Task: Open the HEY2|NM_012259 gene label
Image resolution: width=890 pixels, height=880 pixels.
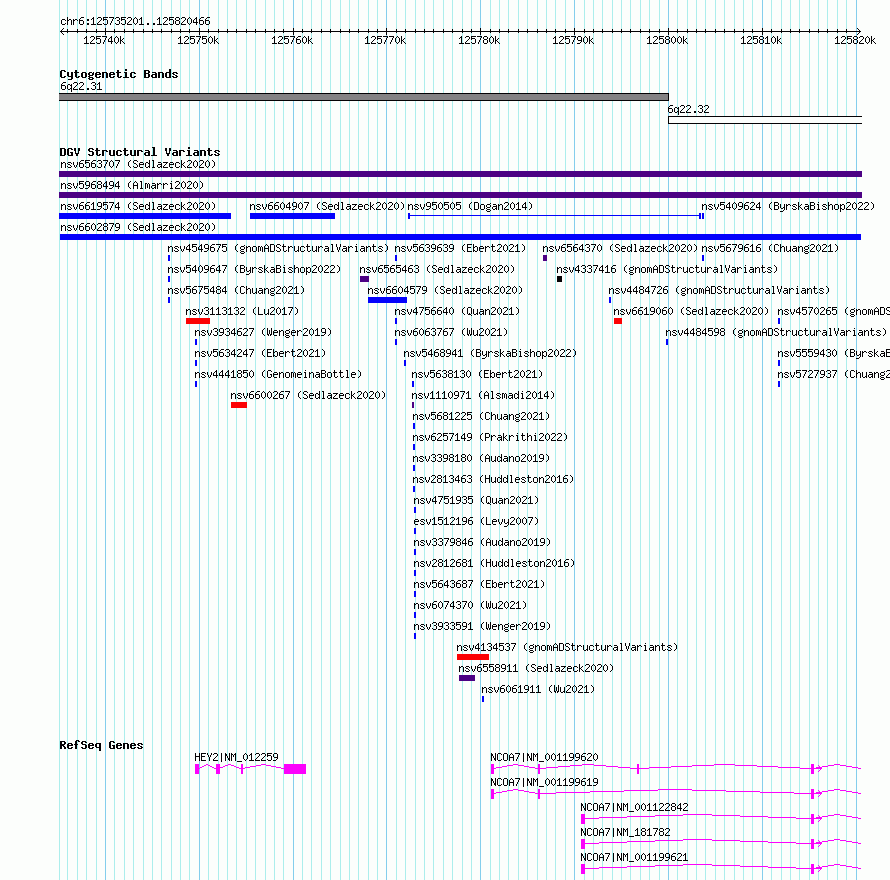Action: (x=237, y=757)
